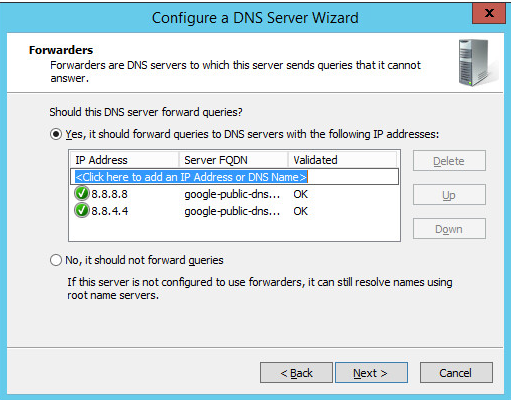Click green validation check icon for 8.8.4.4
Viewport: 511px width, 400px height.
(82, 211)
